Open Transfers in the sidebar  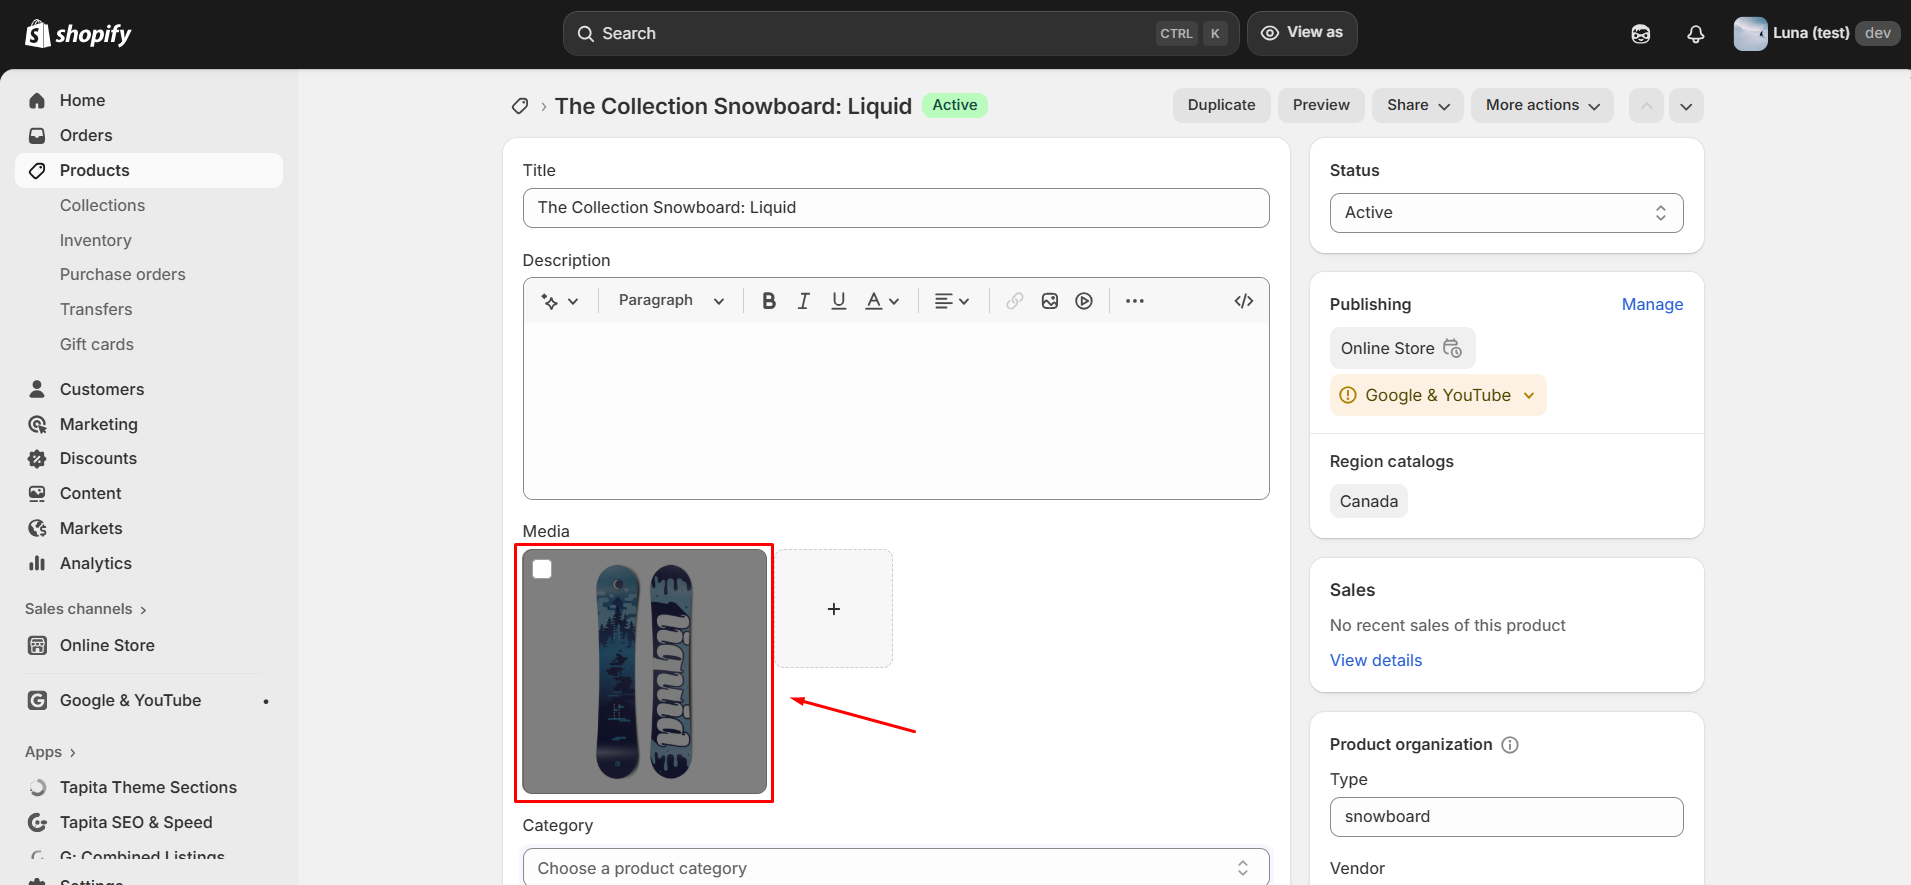point(96,309)
